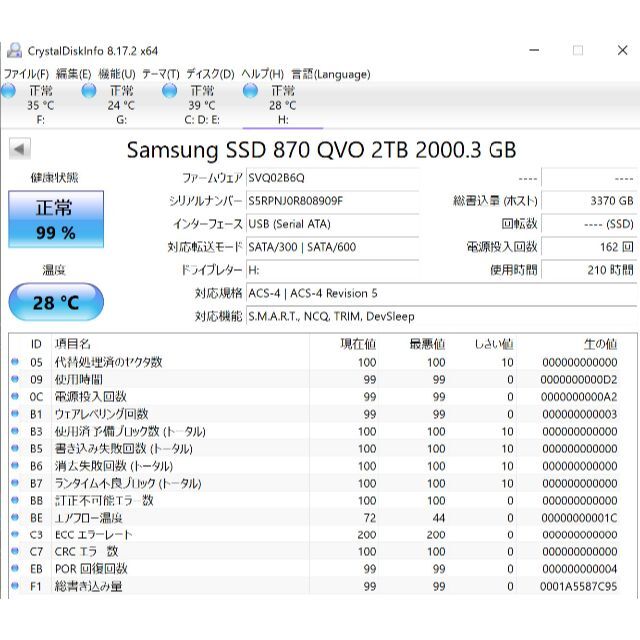This screenshot has width=640, height=640.
Task: Click the total host writes value 3370 GB
Action: [589, 201]
